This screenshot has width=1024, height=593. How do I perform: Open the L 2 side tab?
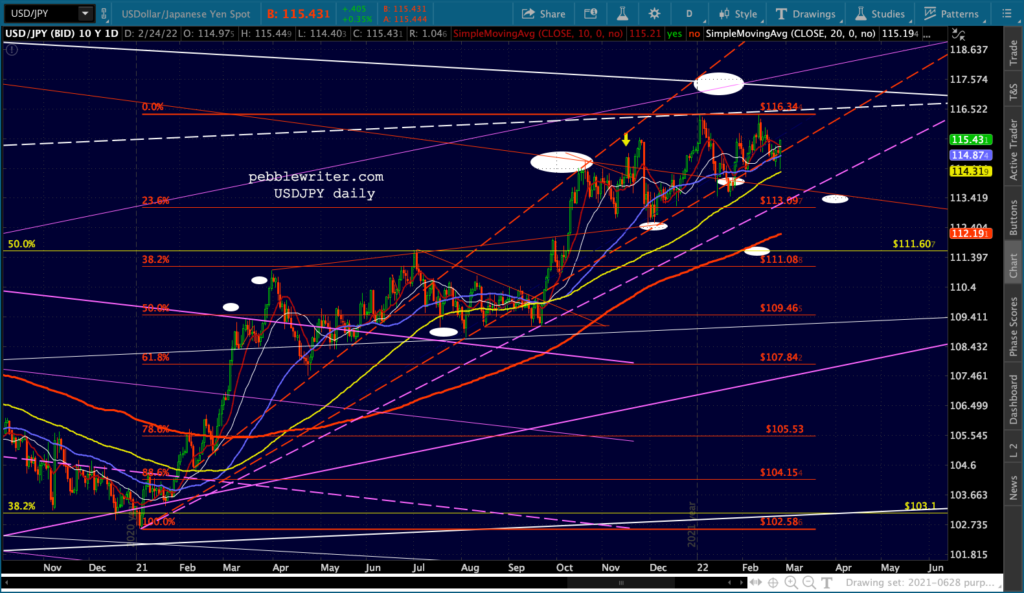click(x=1013, y=450)
